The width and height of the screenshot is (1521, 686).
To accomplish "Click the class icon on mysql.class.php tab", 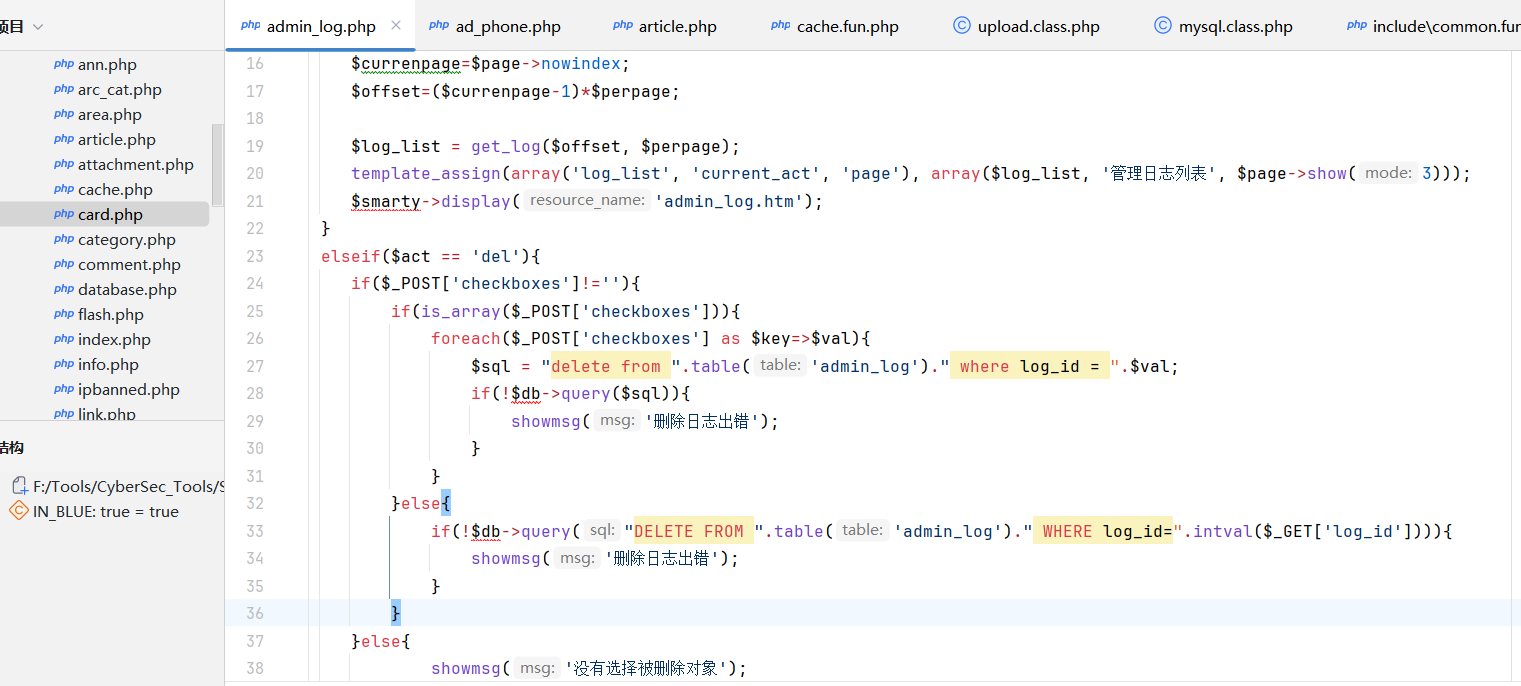I will 1162,26.
